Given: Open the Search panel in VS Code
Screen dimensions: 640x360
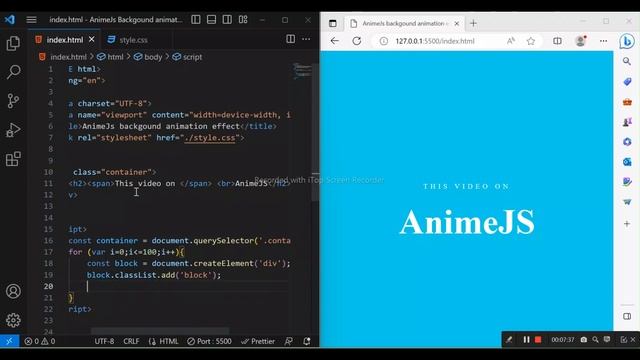Looking at the screenshot, I should [x=13, y=72].
